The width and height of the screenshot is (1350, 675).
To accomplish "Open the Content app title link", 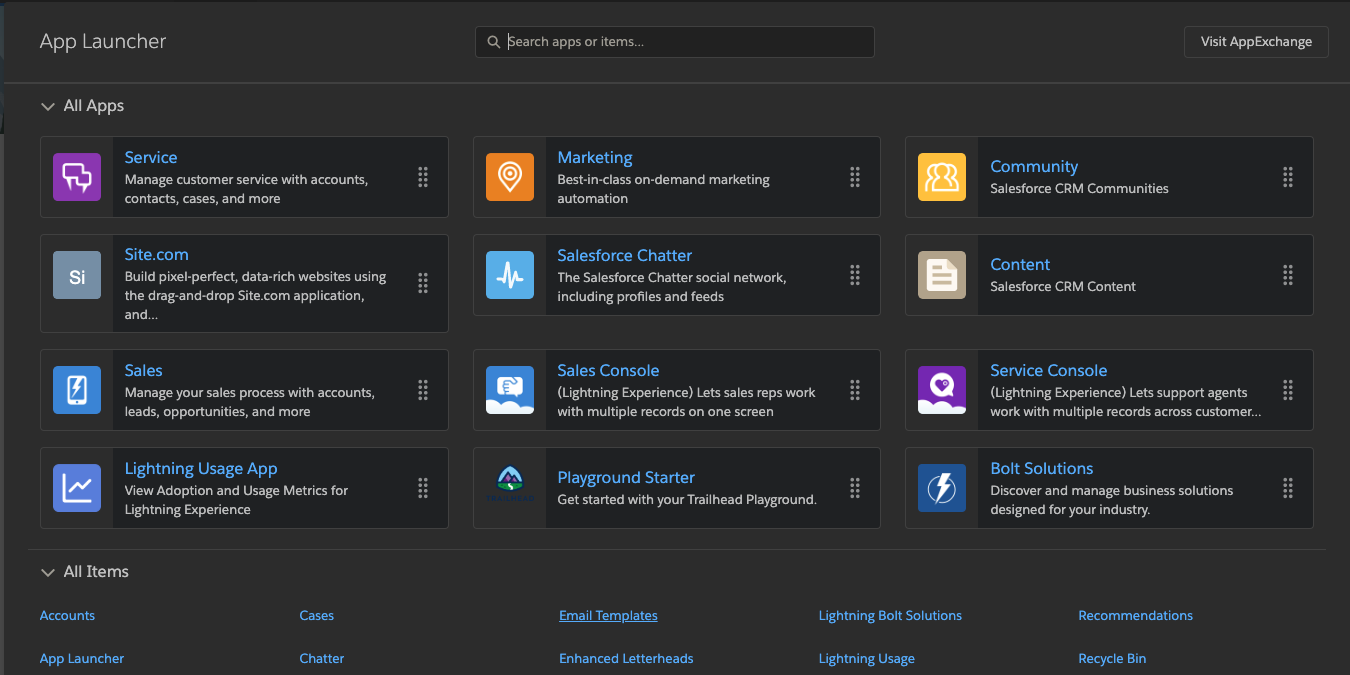I will point(1020,264).
